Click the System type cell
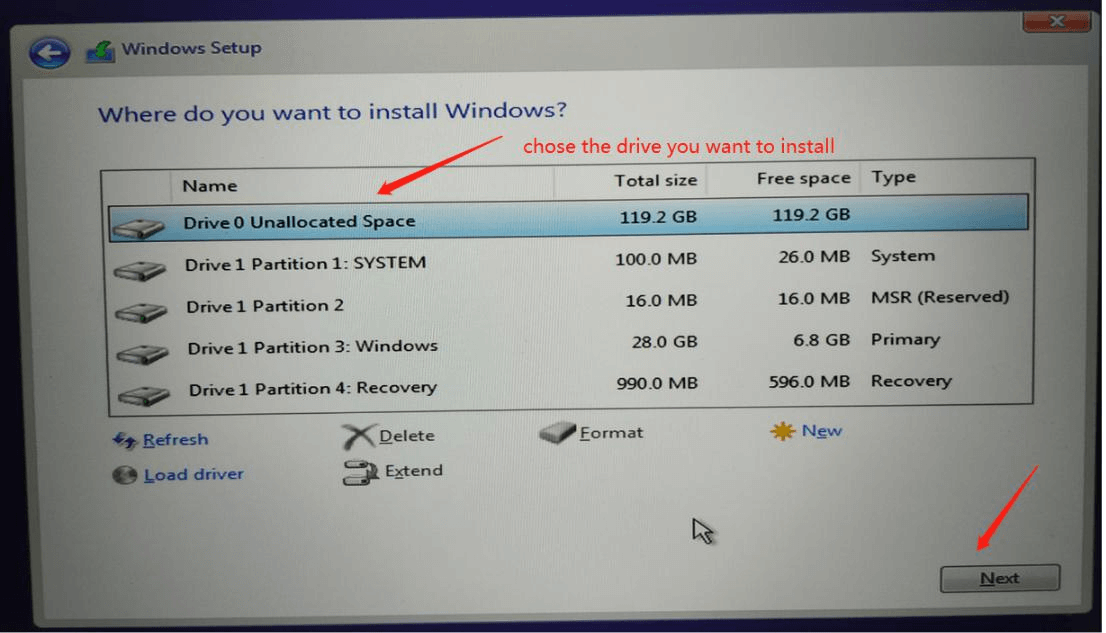This screenshot has height=633, width=1106. click(903, 255)
